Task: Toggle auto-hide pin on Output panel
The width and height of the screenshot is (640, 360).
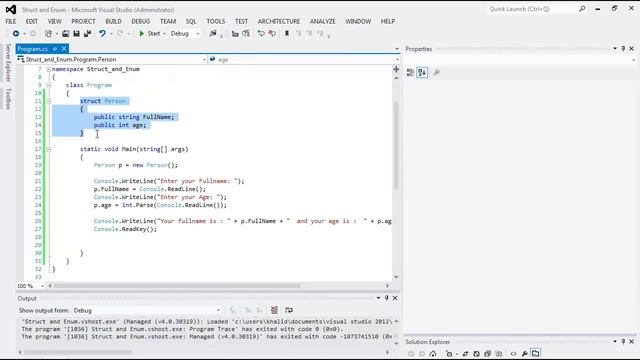Action: pos(386,298)
